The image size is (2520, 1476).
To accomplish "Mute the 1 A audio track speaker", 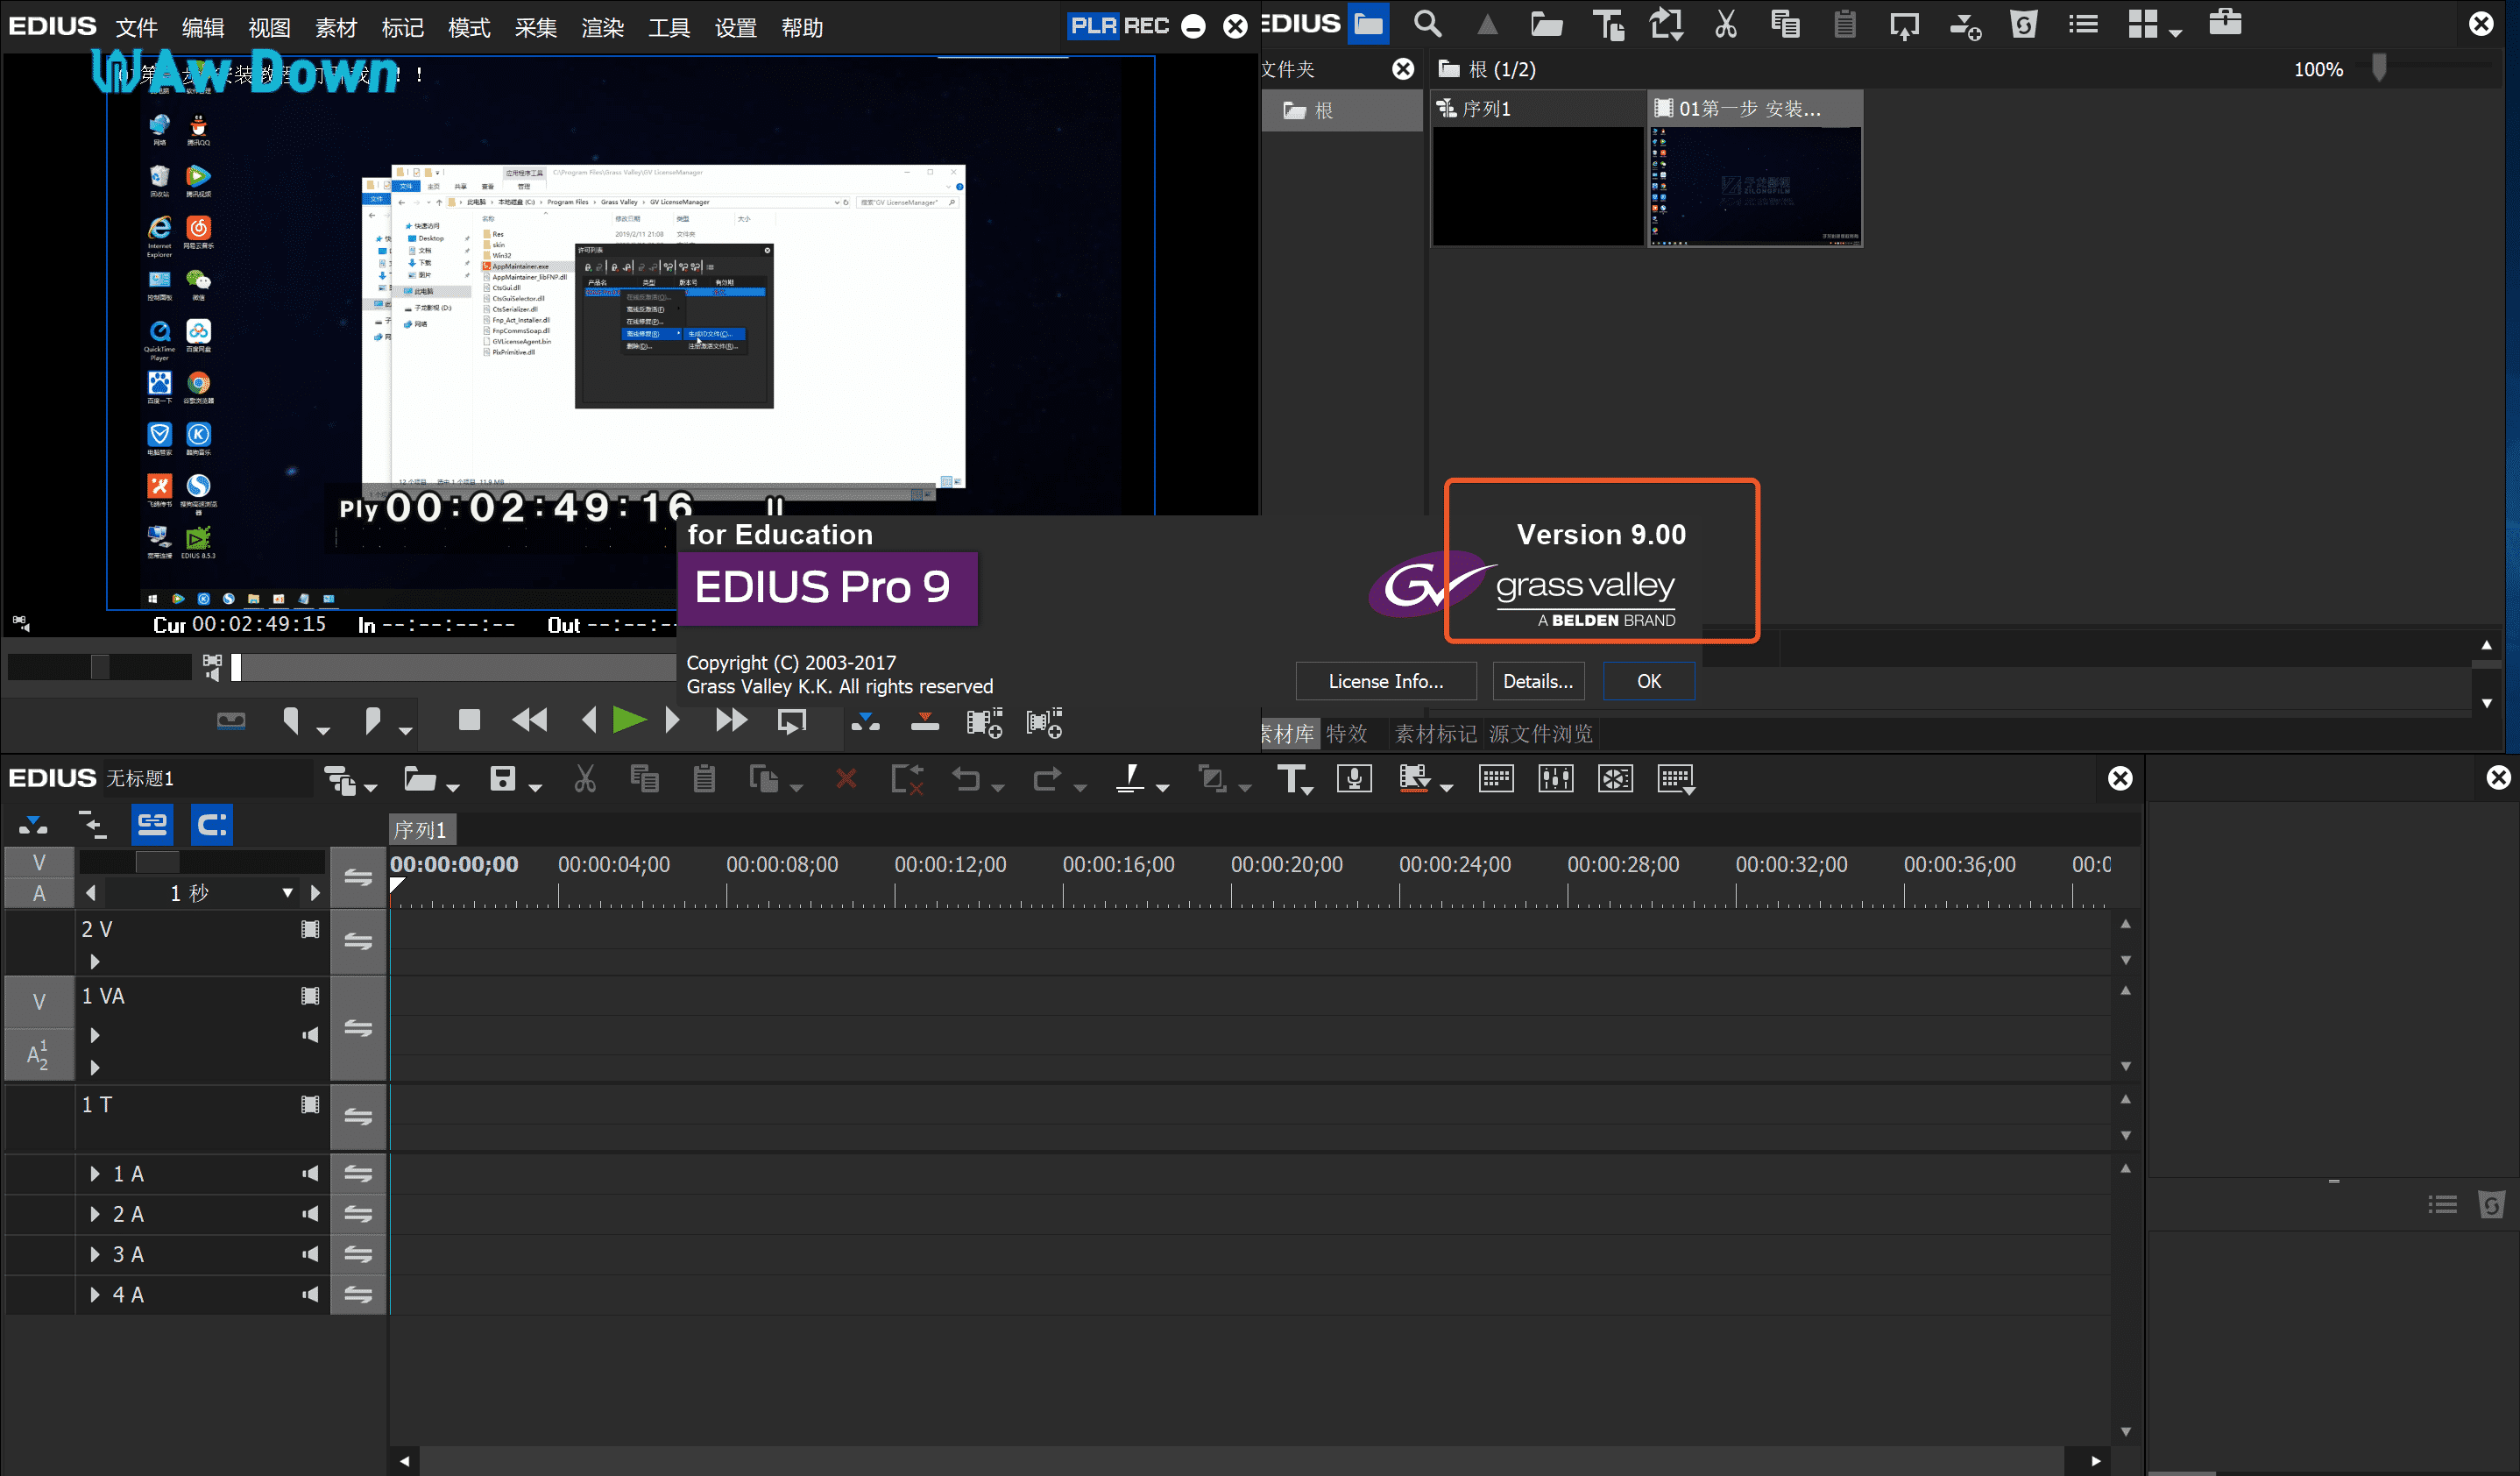I will (311, 1173).
